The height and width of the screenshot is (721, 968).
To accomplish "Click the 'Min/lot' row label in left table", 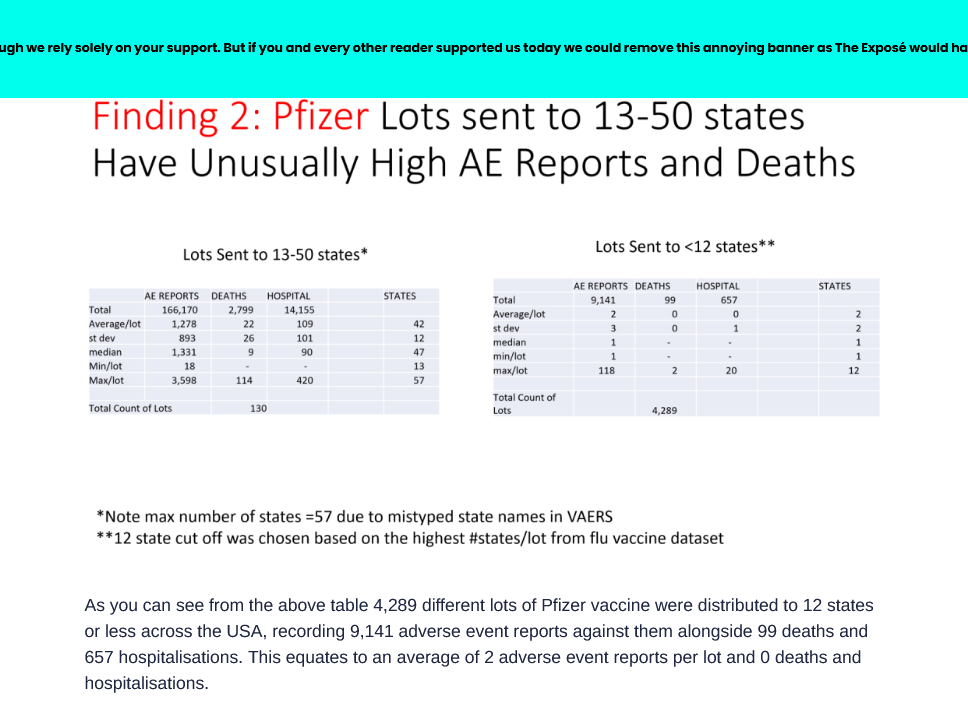I will [106, 366].
